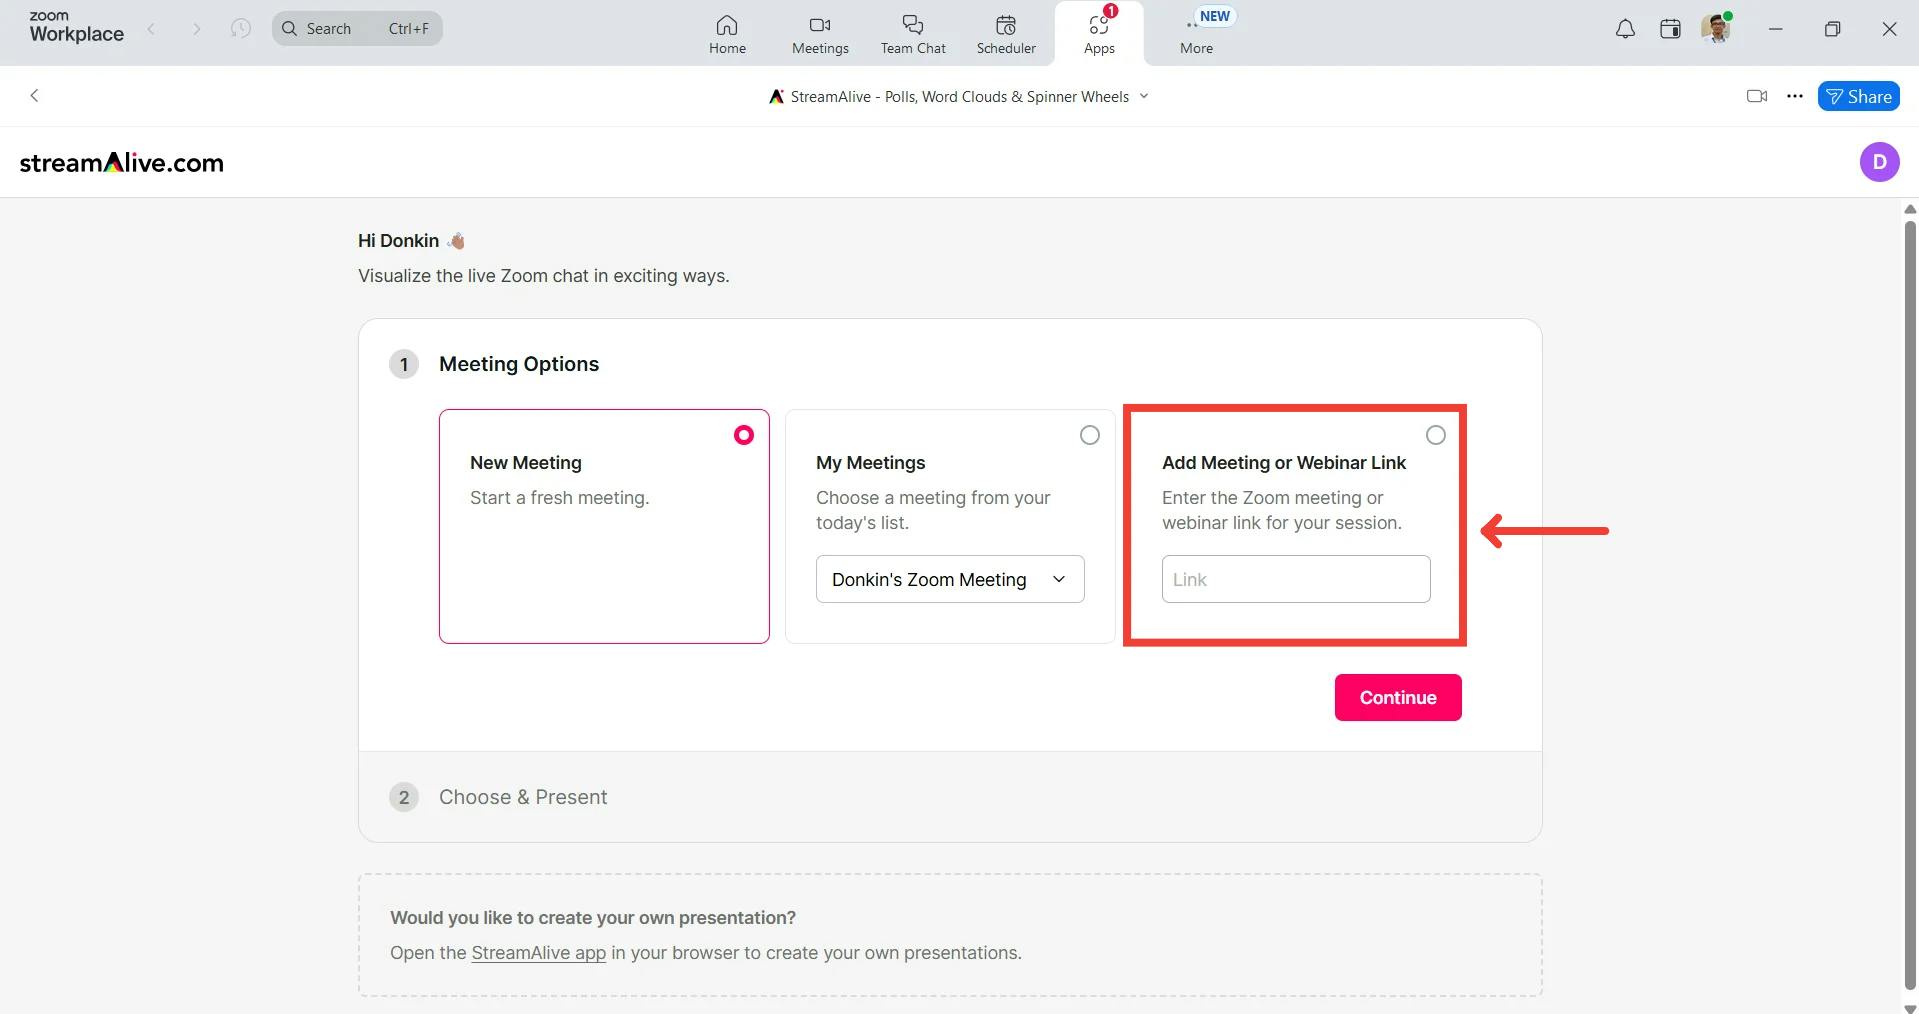
Task: Click the back arrow below Zoom Workplace
Action: pos(35,96)
